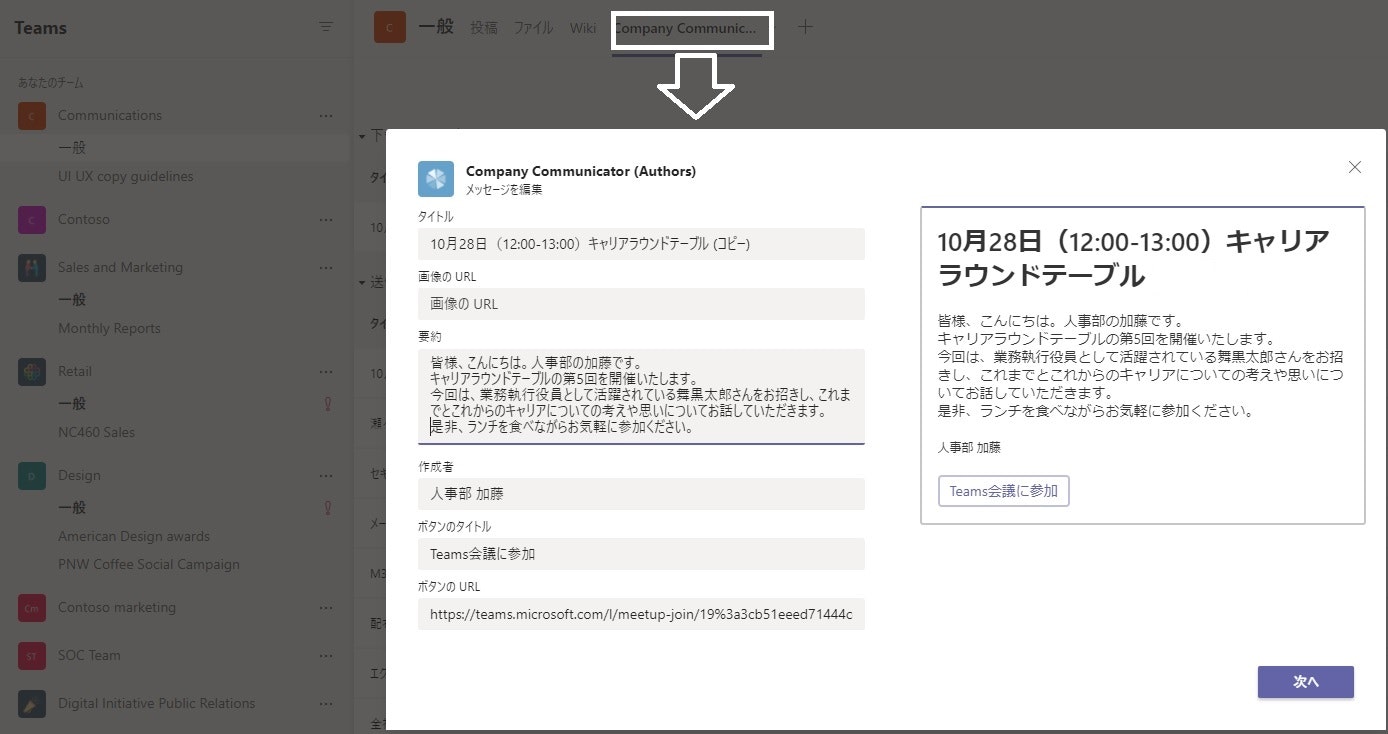Collapse the drafts section chevron
Viewport: 1388px width, 734px height.
coord(361,136)
